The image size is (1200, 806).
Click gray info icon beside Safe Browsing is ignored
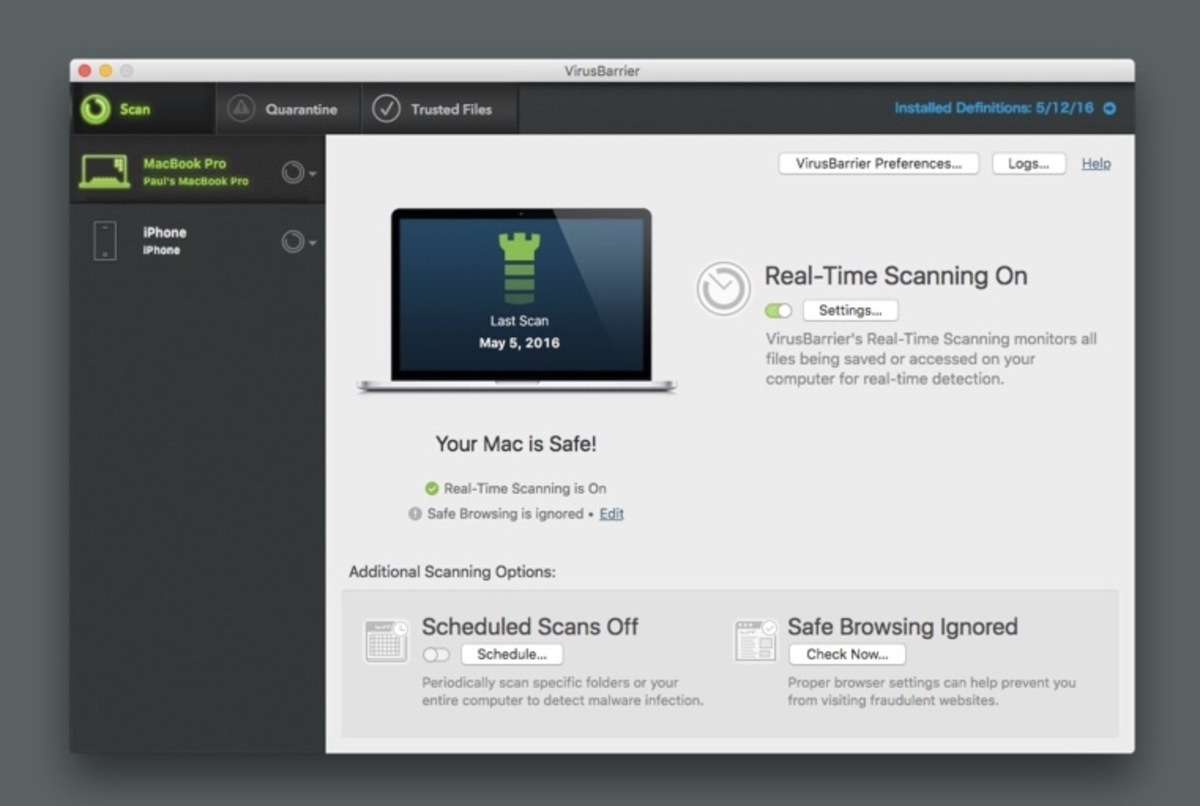[x=415, y=514]
